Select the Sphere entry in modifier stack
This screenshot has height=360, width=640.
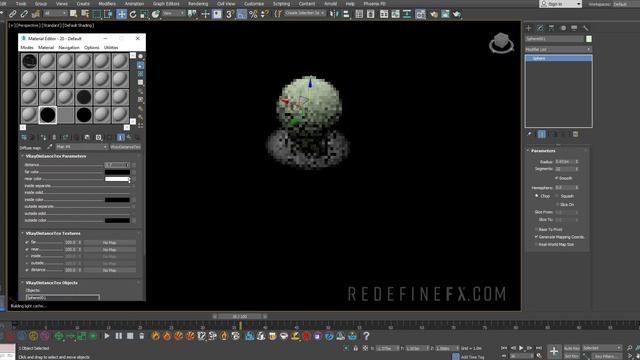click(x=558, y=58)
